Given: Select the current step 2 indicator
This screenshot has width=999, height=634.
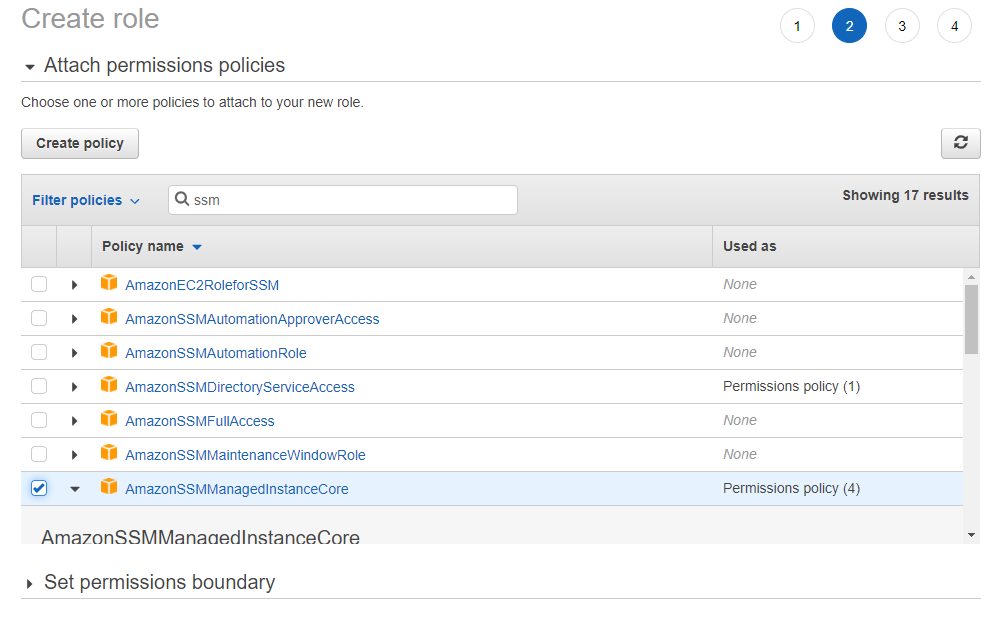Looking at the screenshot, I should (x=849, y=26).
